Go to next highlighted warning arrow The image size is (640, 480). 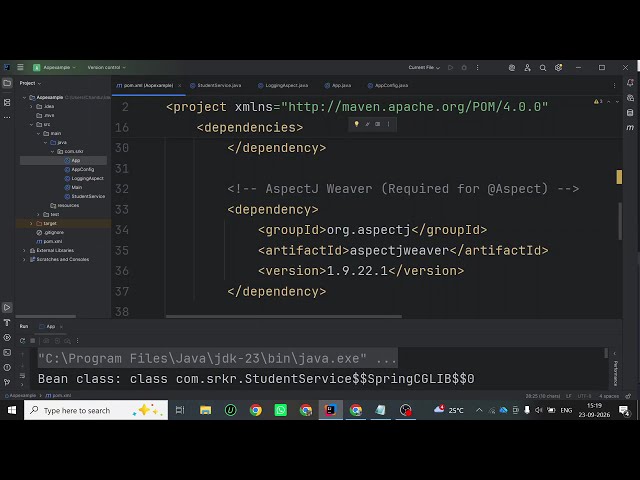(x=617, y=101)
